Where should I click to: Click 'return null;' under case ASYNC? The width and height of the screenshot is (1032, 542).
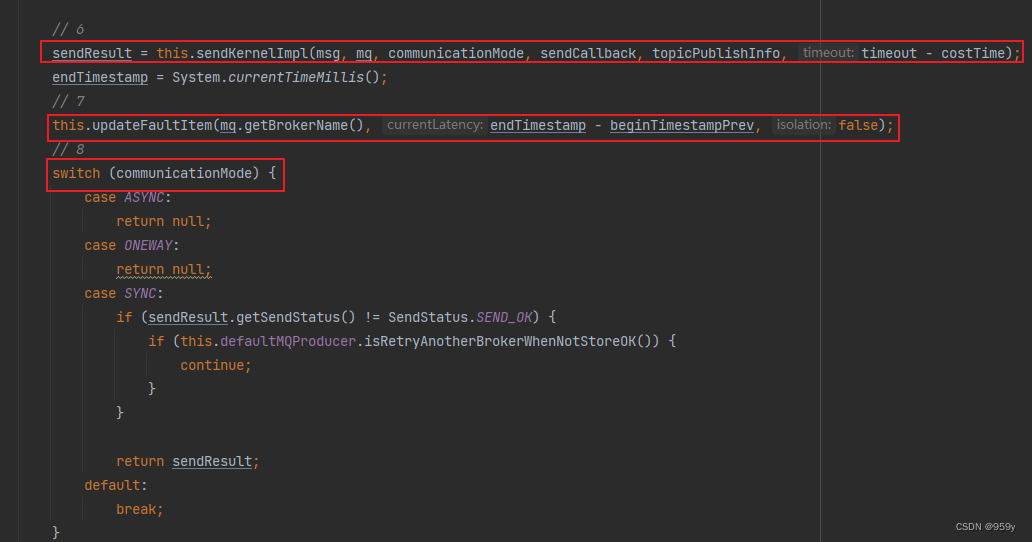(x=164, y=222)
